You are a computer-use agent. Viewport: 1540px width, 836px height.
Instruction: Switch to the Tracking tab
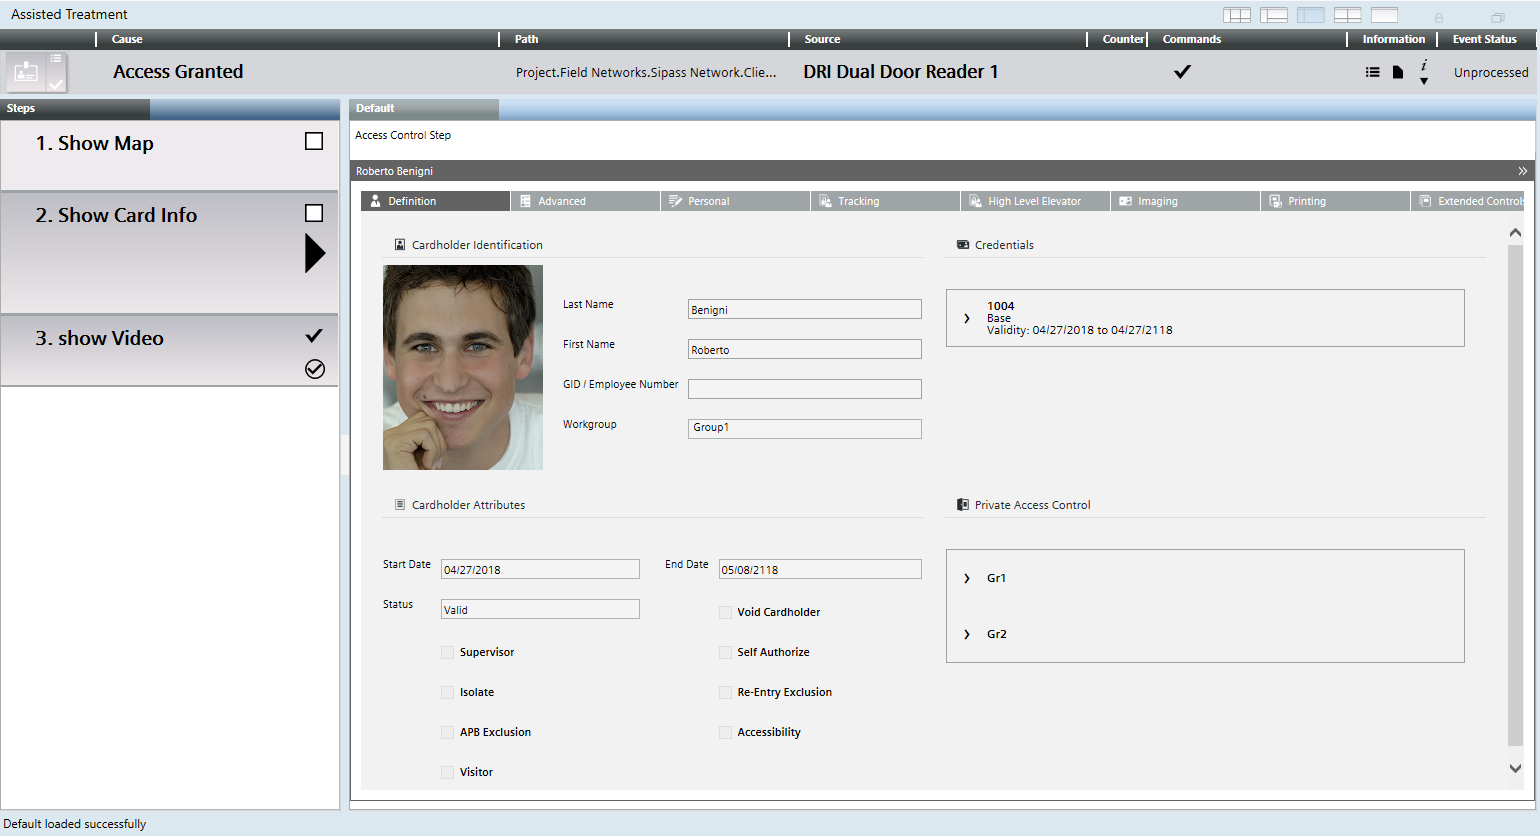coord(858,201)
